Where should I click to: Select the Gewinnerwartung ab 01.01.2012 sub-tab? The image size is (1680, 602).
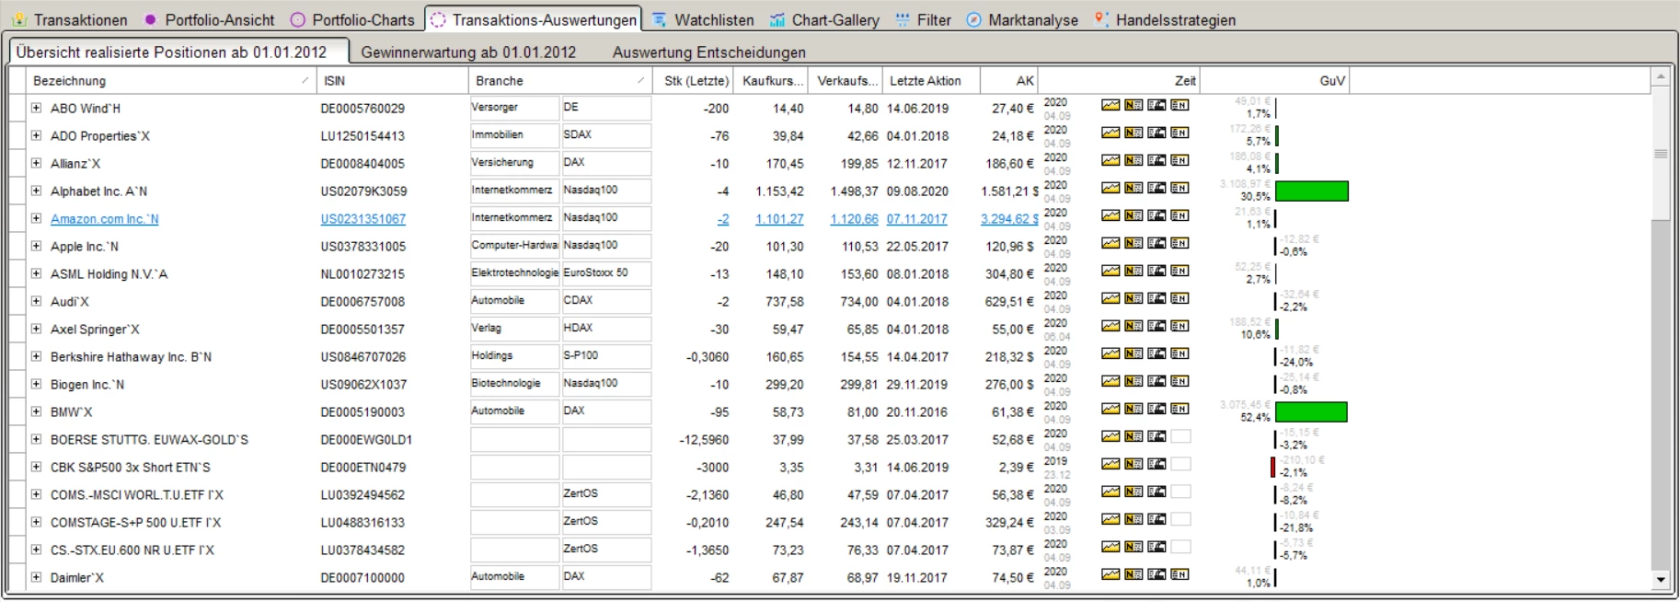(x=468, y=52)
